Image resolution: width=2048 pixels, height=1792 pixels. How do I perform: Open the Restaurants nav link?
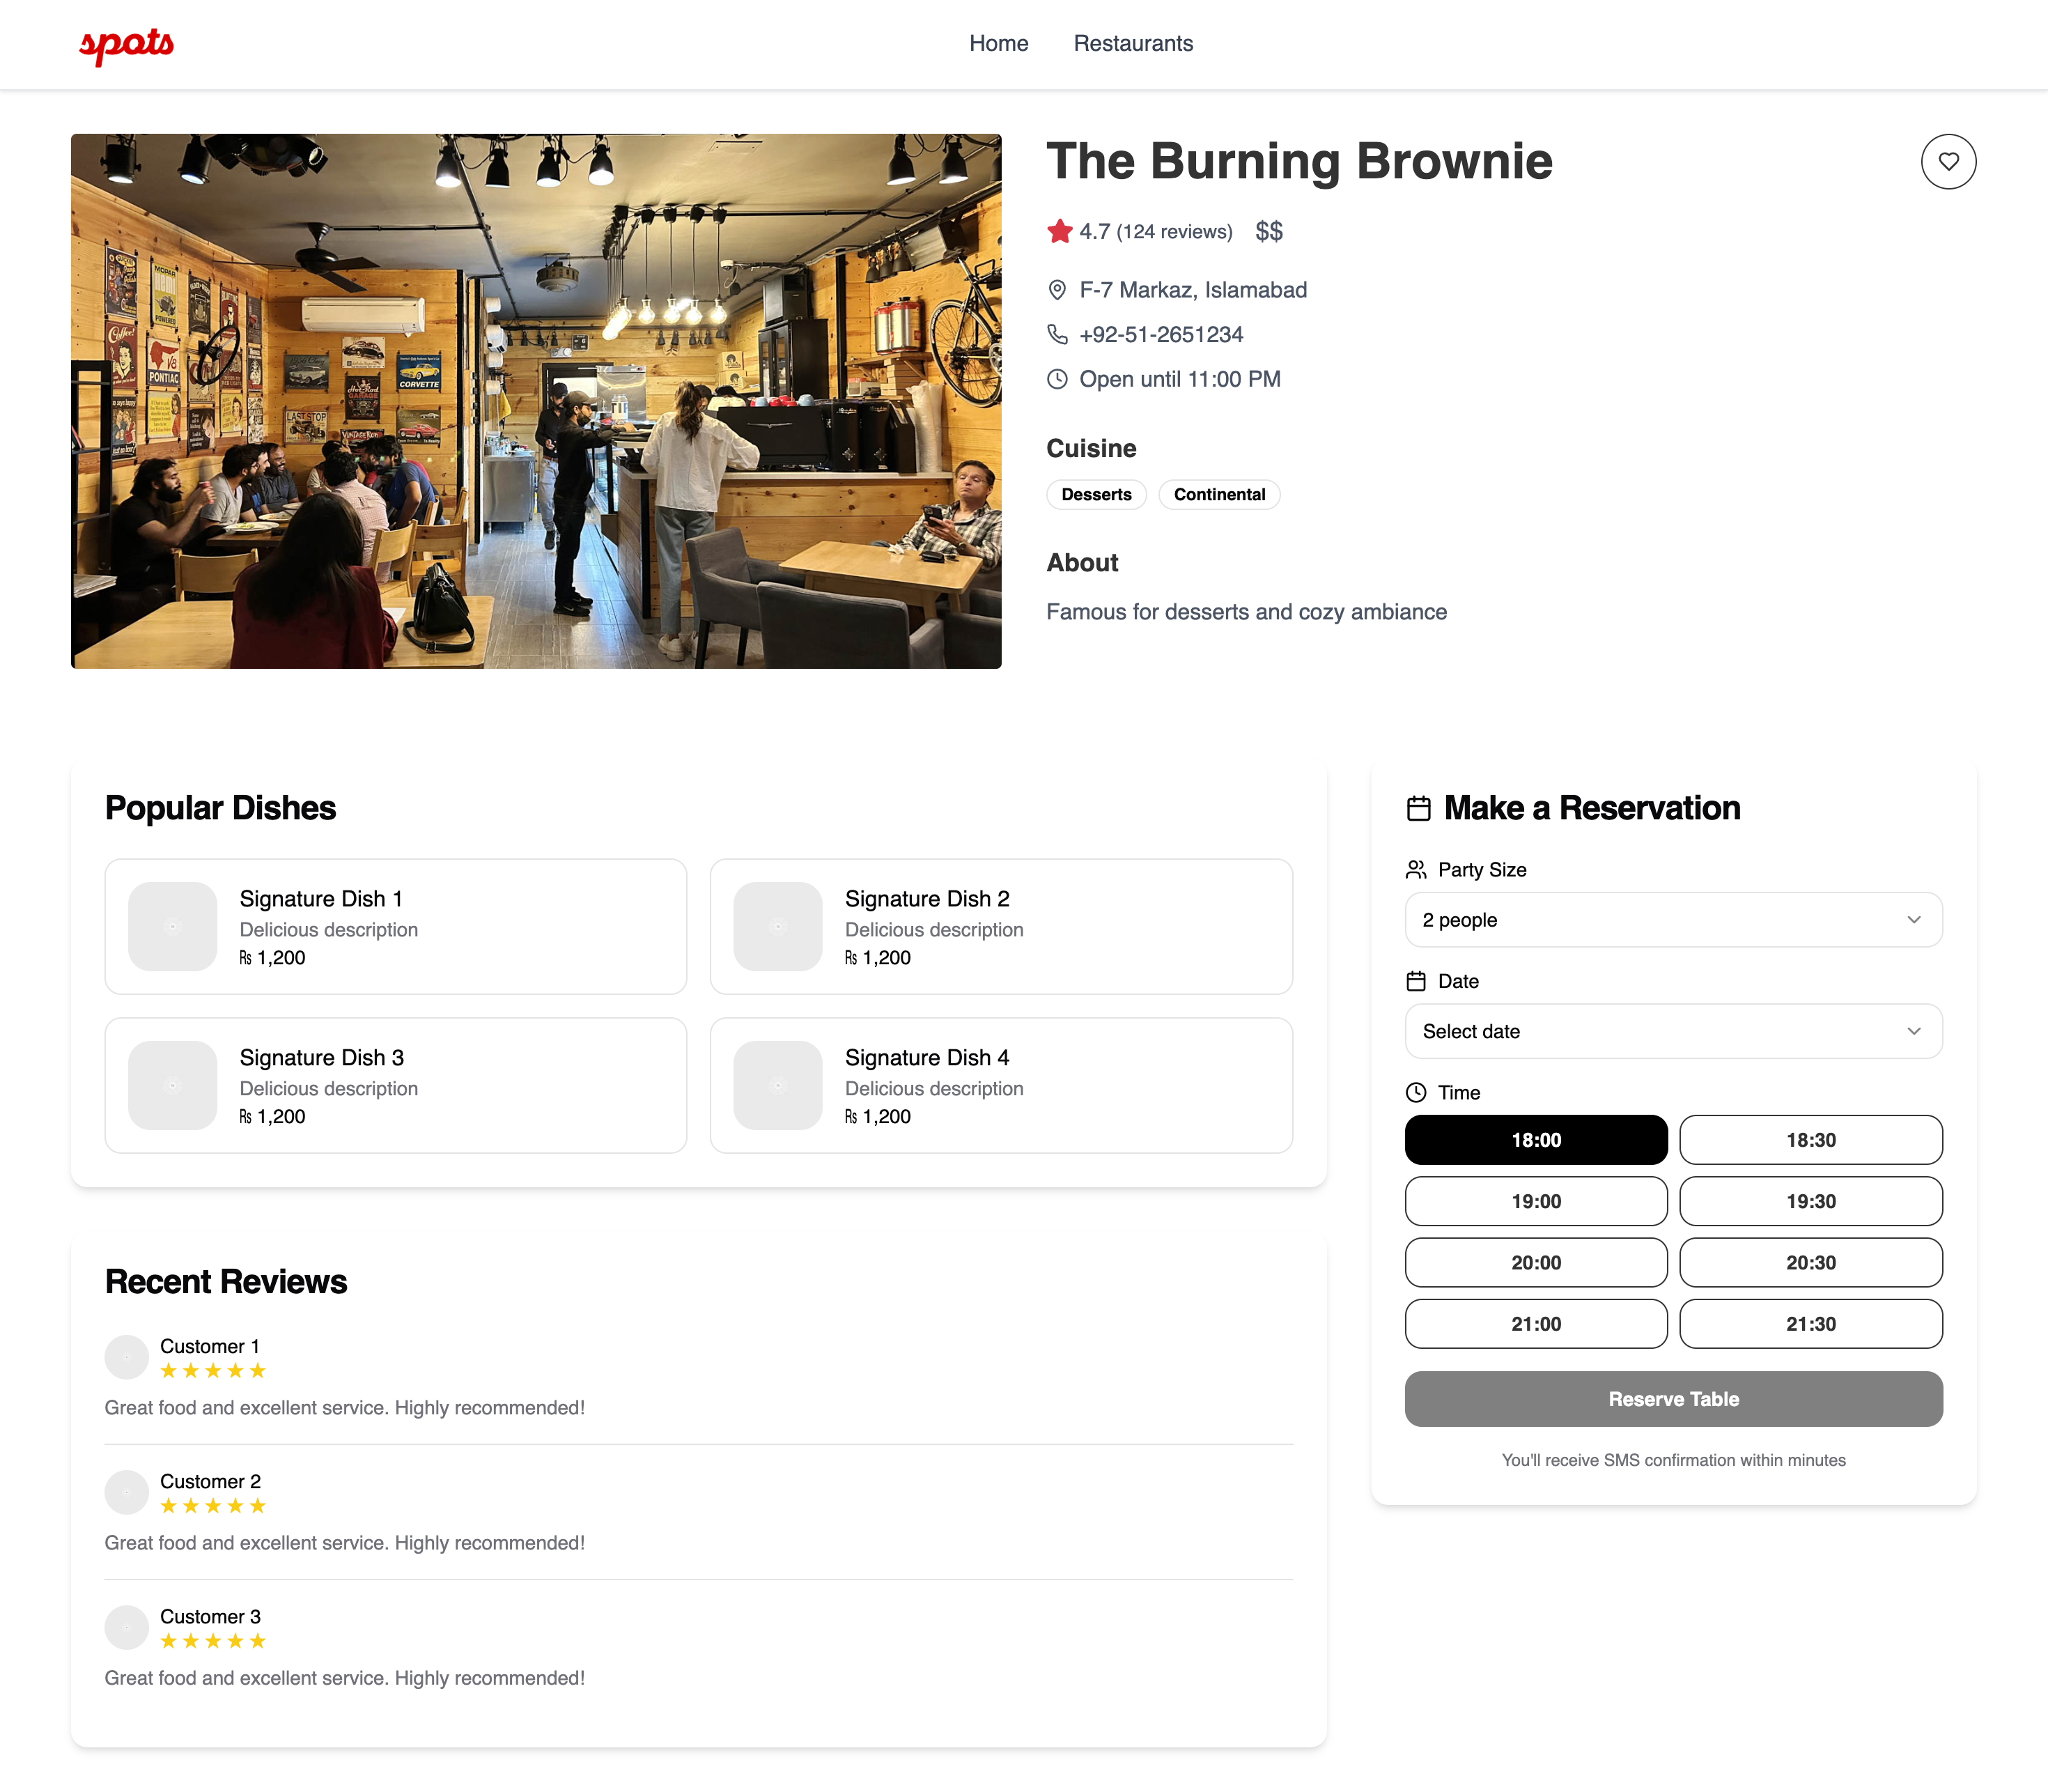click(1133, 43)
